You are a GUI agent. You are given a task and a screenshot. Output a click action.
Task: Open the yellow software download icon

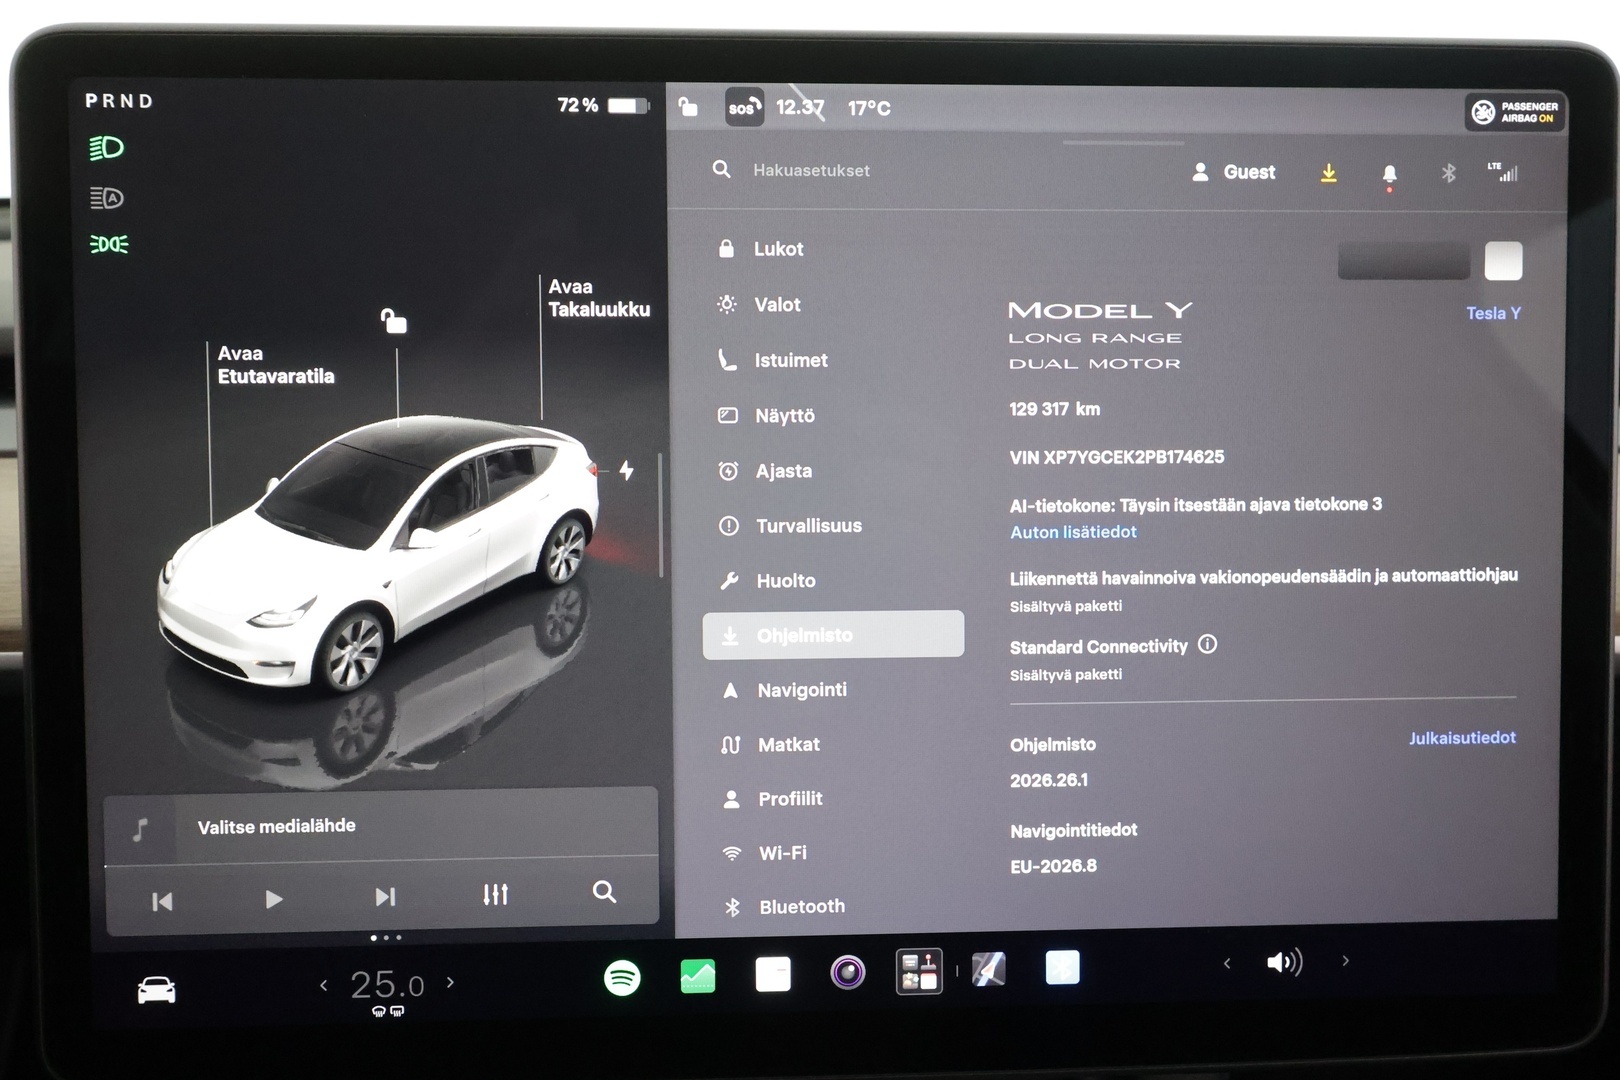1328,173
